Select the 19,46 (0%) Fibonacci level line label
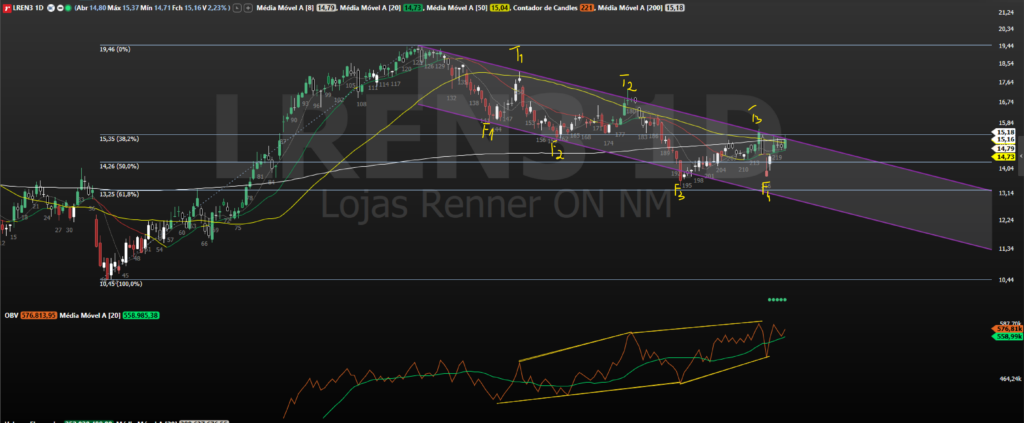The image size is (1024, 423). coord(118,48)
